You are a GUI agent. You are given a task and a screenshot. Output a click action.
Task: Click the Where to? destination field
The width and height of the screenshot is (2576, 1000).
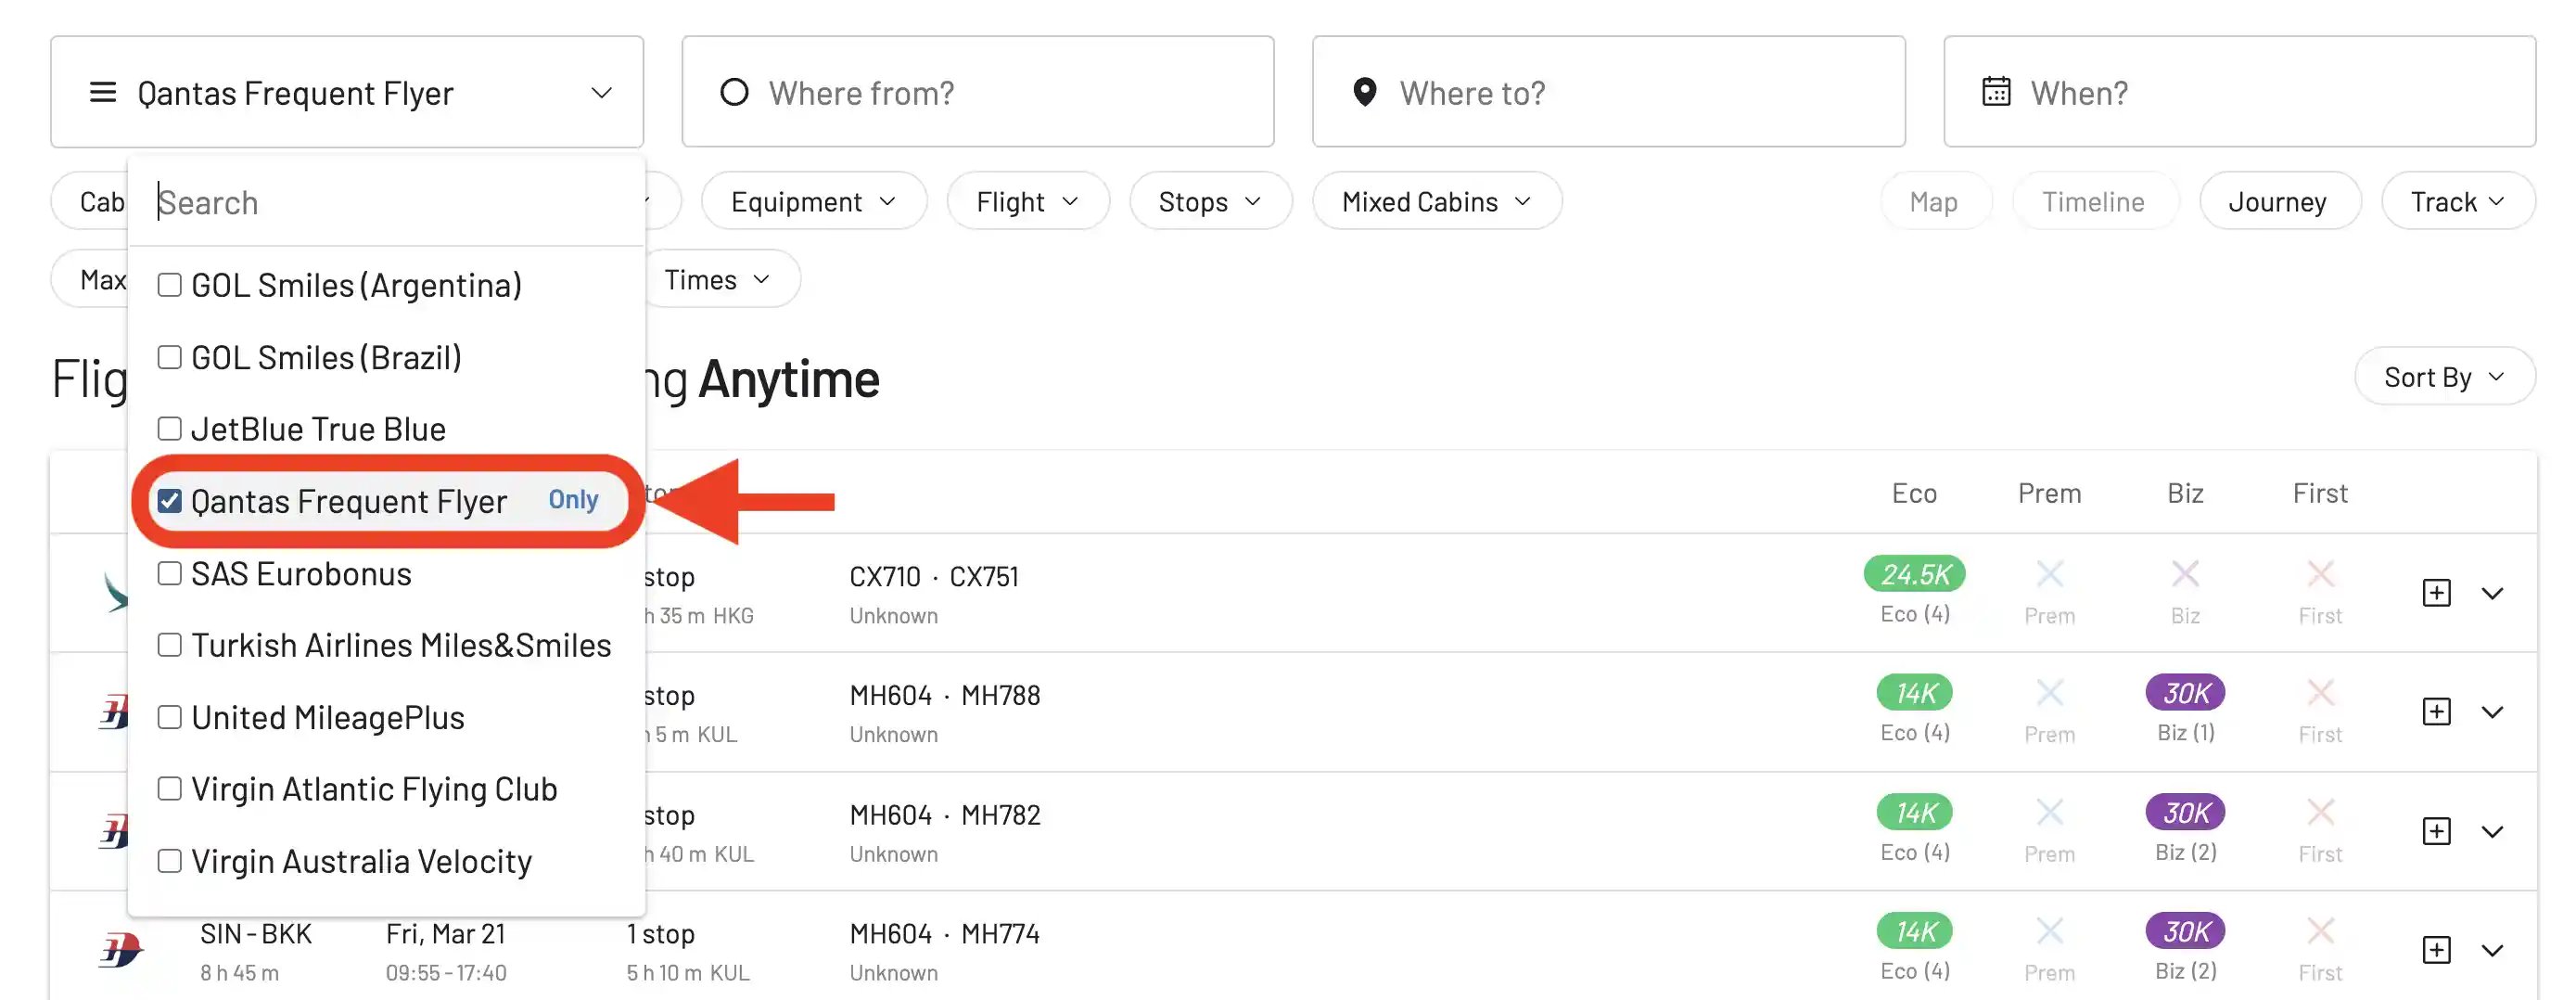[x=1609, y=92]
